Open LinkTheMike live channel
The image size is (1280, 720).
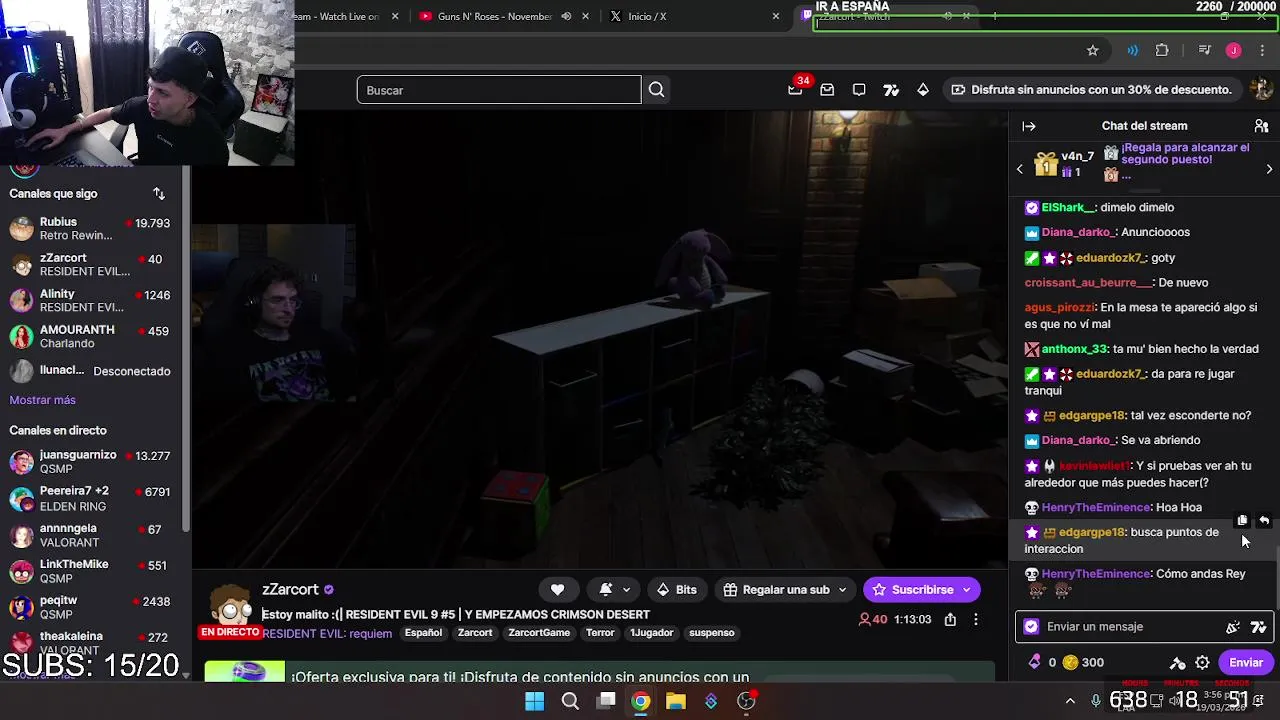[90, 572]
